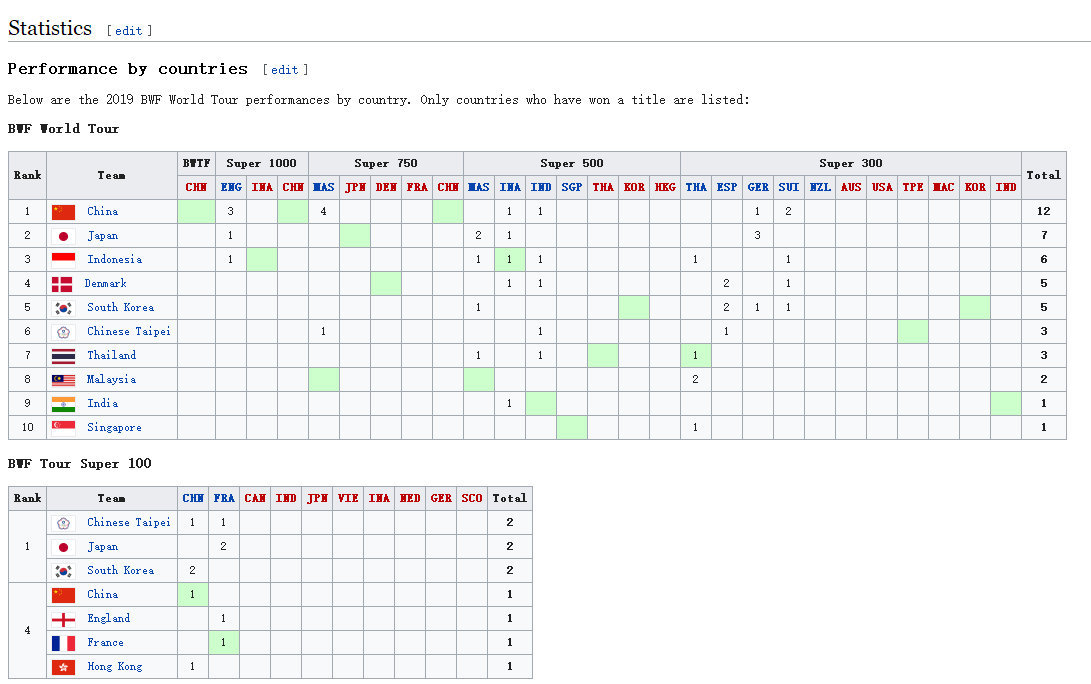Edit the Performance by countries section

pyautogui.click(x=285, y=70)
